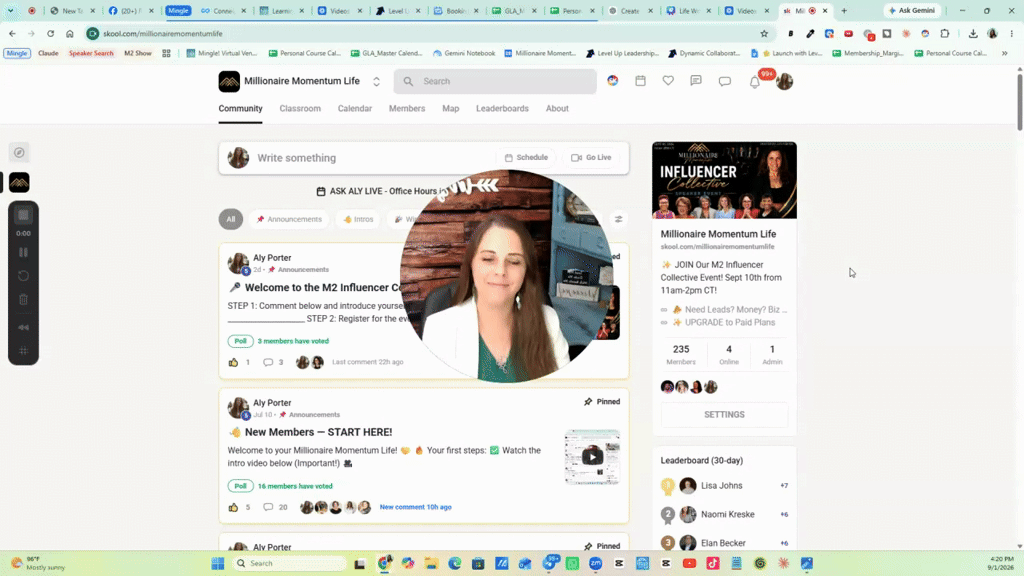The image size is (1024, 576).
Task: Open the feed filter settings icon
Action: (x=618, y=219)
